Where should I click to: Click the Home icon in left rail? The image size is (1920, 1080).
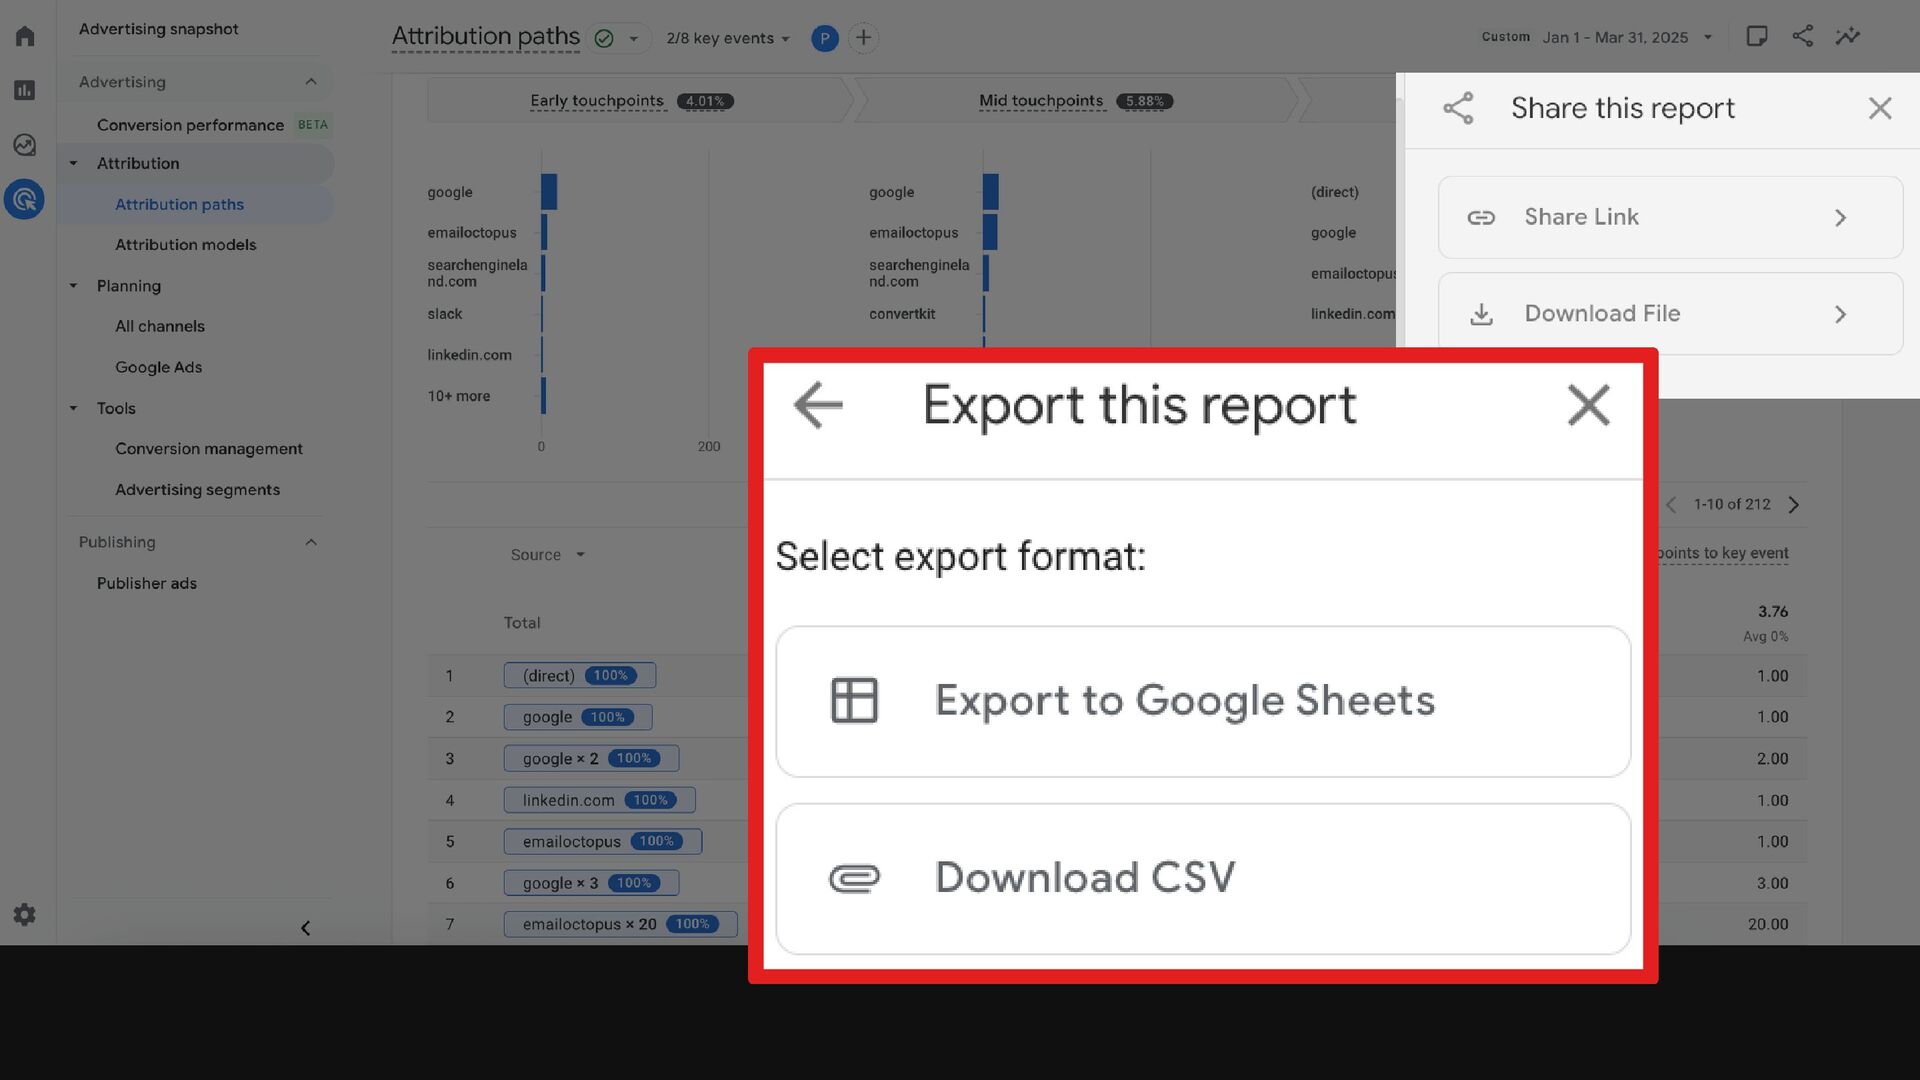(25, 37)
